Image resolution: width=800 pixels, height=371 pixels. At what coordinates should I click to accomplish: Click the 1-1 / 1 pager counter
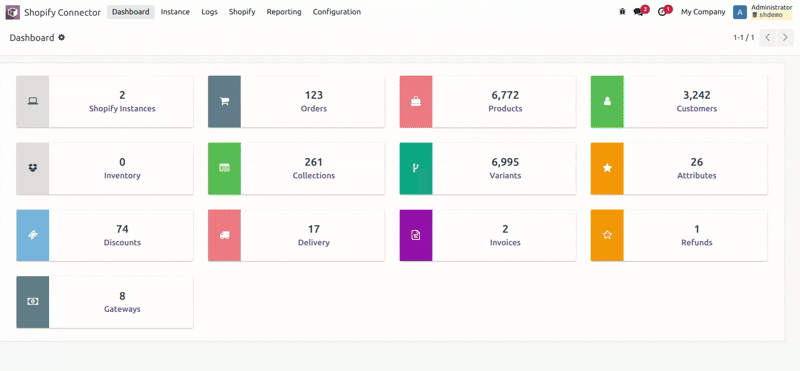pos(744,38)
